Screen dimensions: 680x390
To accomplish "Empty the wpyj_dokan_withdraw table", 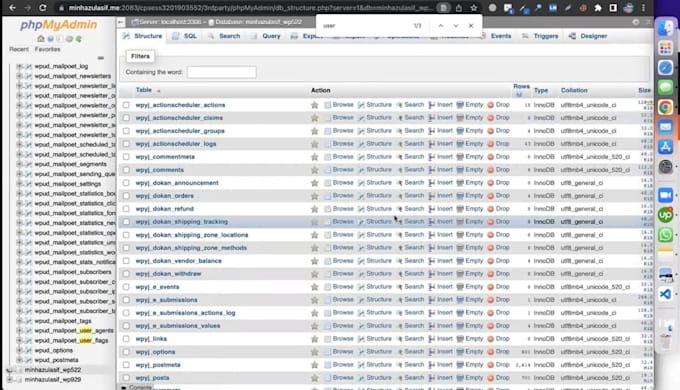I will tap(470, 274).
